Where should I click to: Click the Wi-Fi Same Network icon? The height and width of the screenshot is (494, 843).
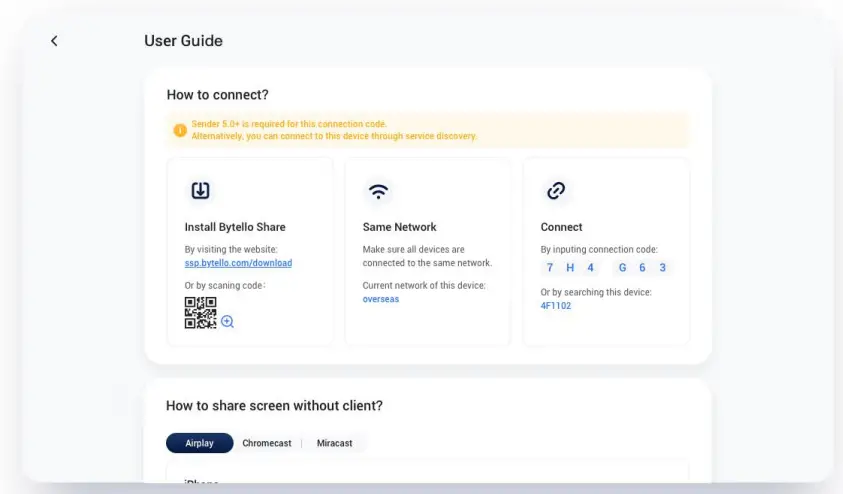(378, 191)
